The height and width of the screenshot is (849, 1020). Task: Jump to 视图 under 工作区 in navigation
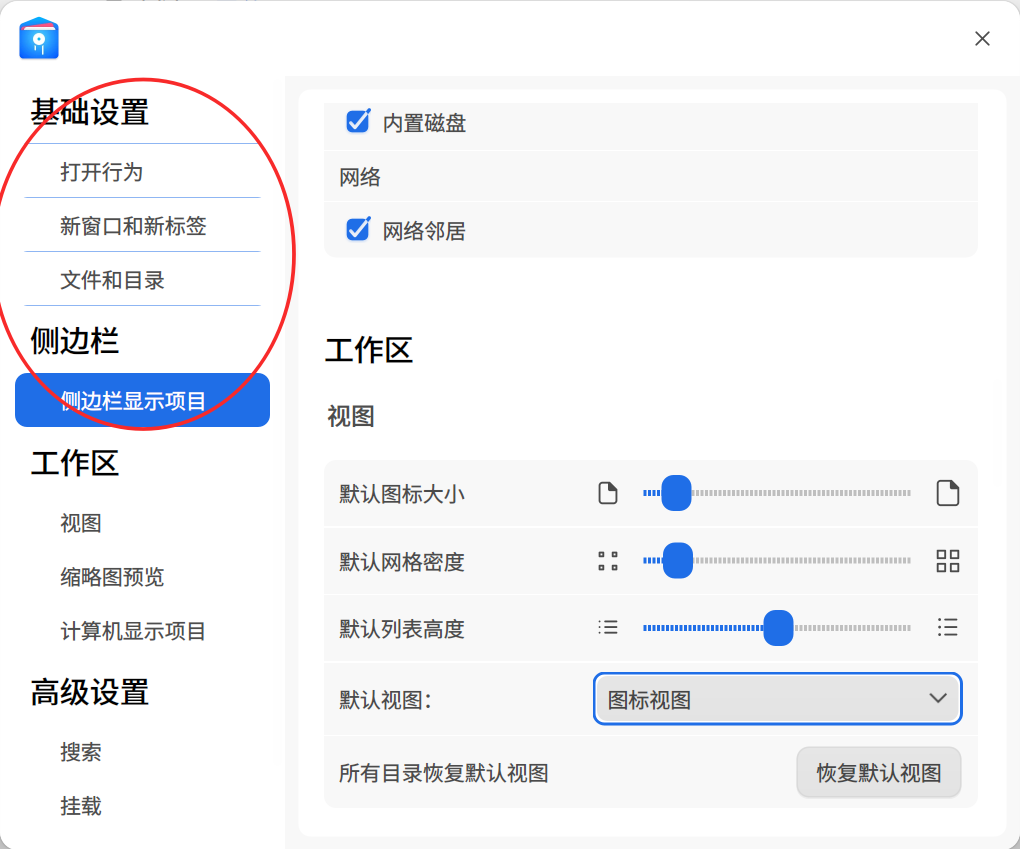point(81,522)
